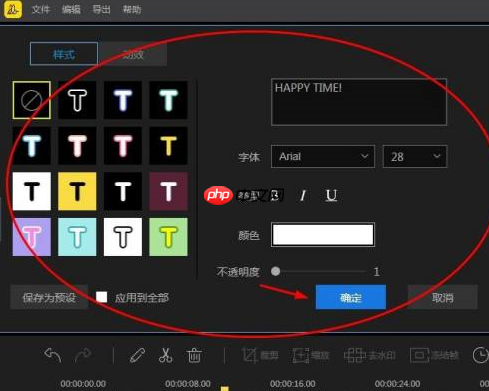Switch to the 动效 tab

(x=133, y=54)
